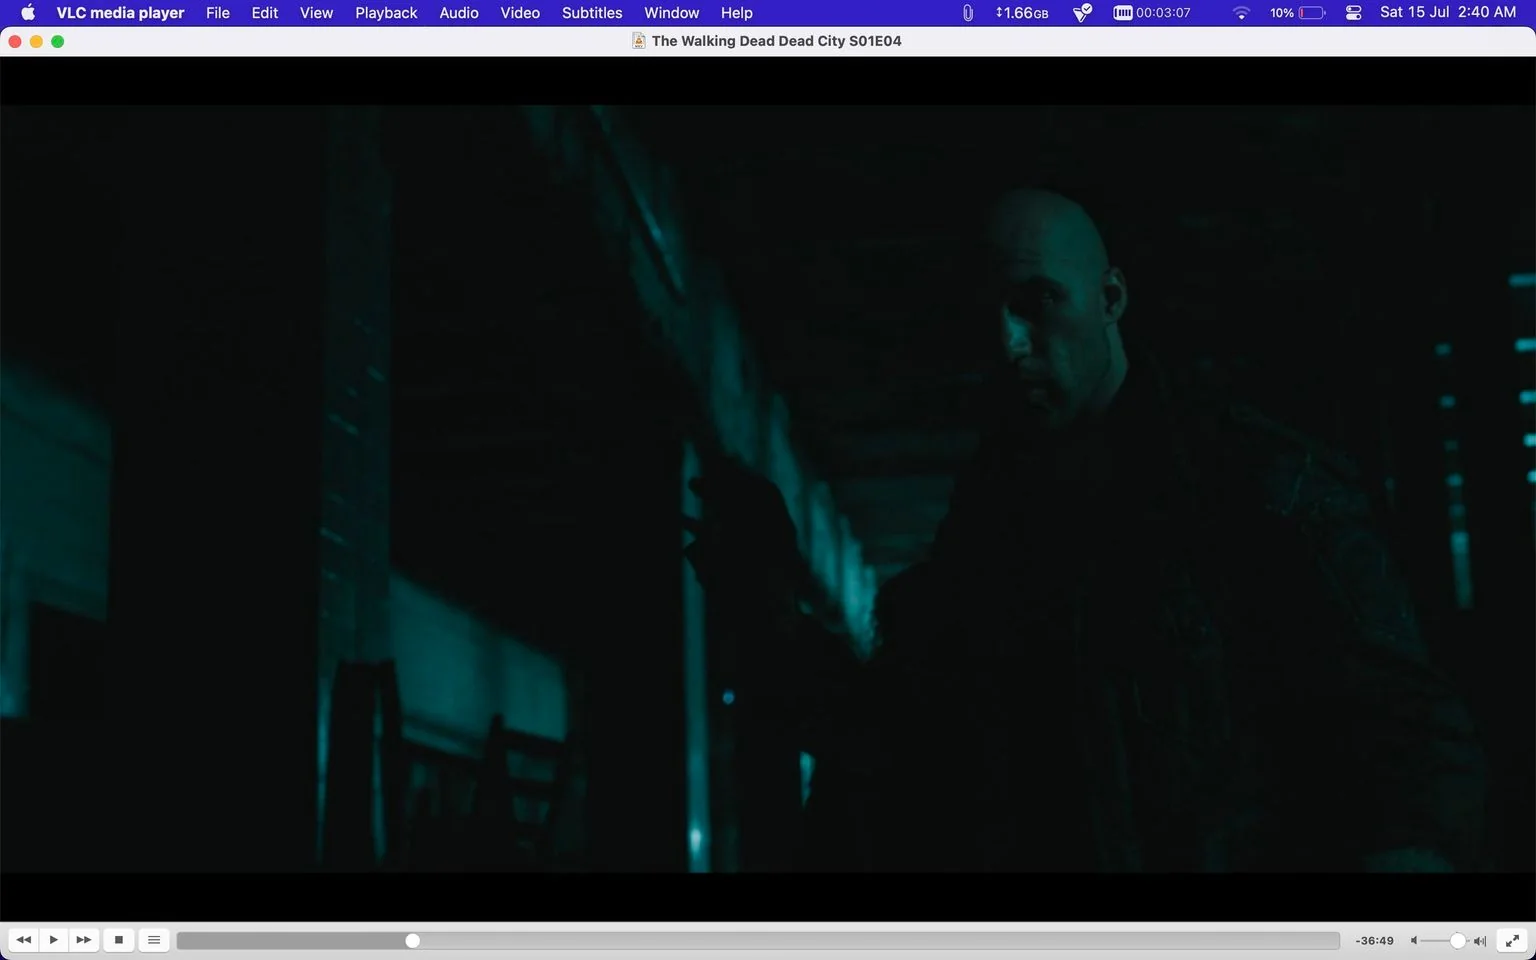Show the playlist via the list icon
Image resolution: width=1536 pixels, height=960 pixels.
(x=154, y=940)
